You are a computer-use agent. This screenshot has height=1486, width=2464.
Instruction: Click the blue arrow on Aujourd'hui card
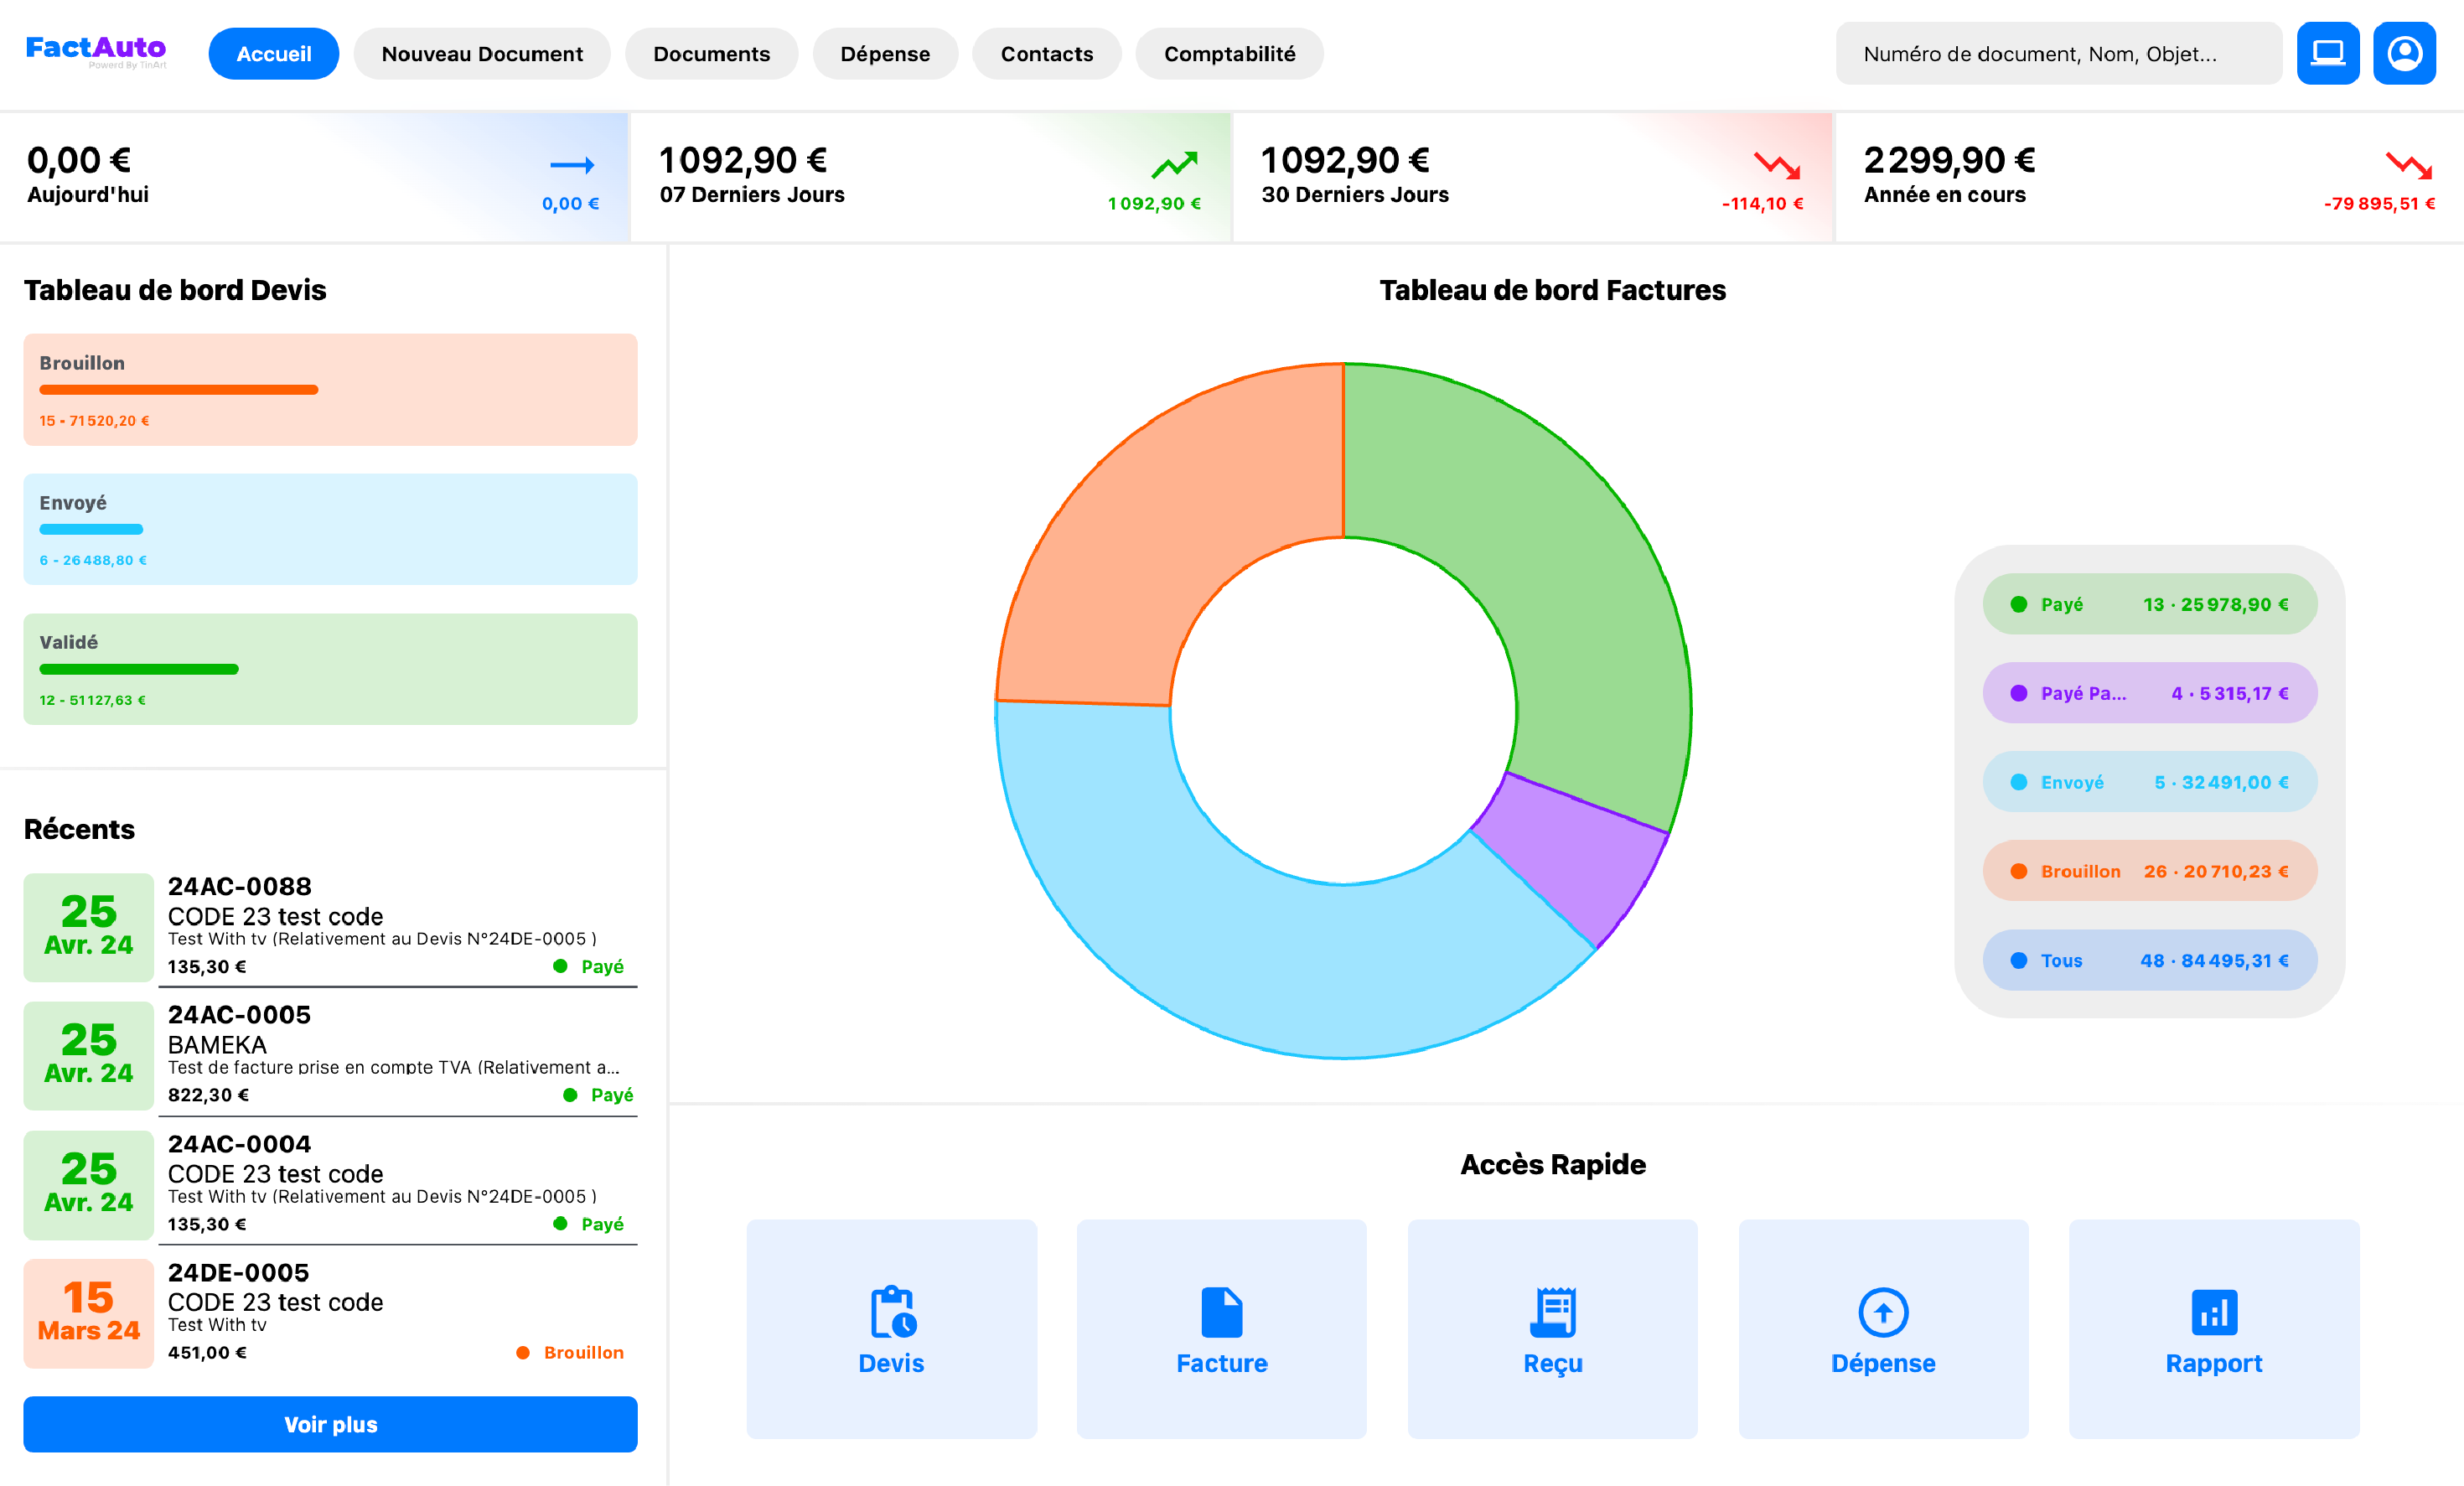click(572, 165)
